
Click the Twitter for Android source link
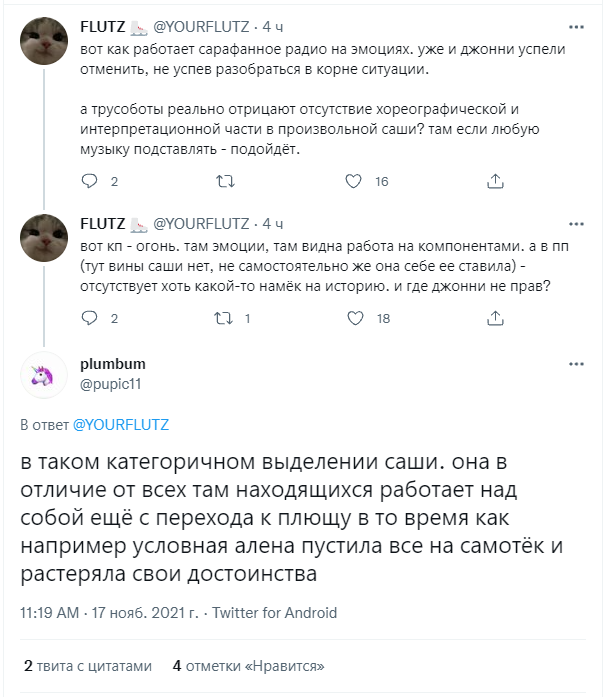click(x=275, y=613)
